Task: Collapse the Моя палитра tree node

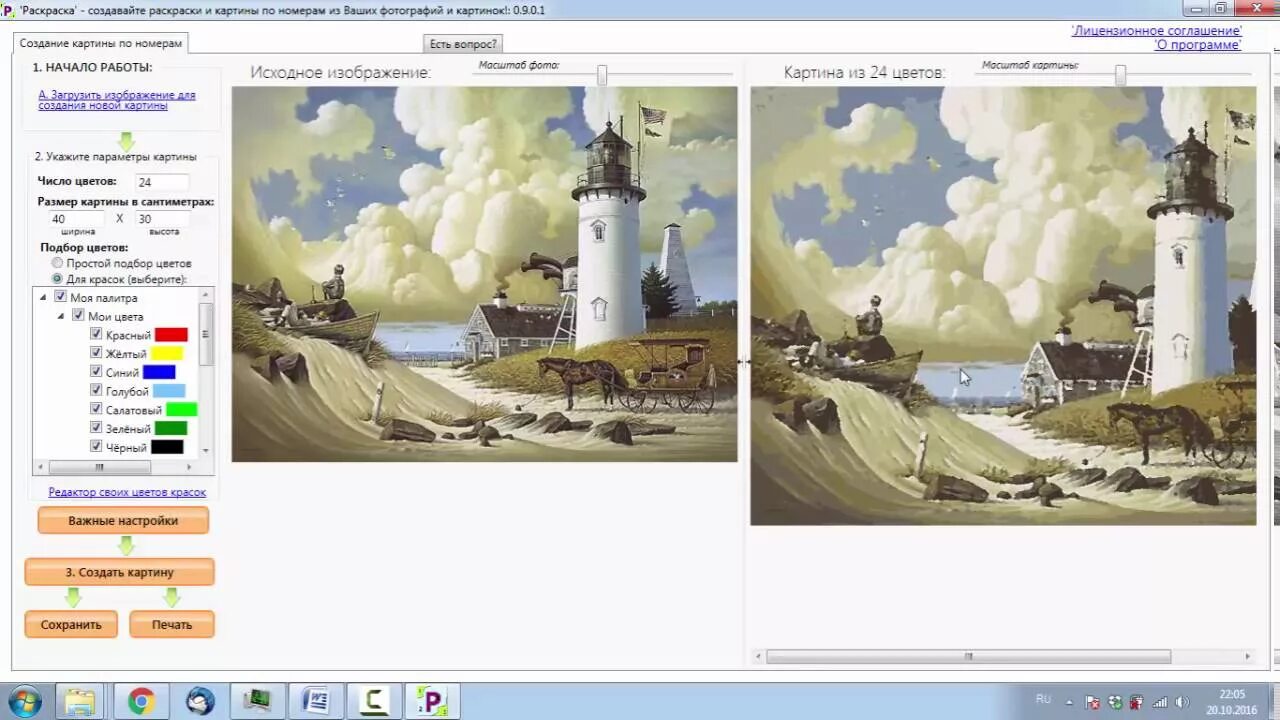Action: (43, 297)
